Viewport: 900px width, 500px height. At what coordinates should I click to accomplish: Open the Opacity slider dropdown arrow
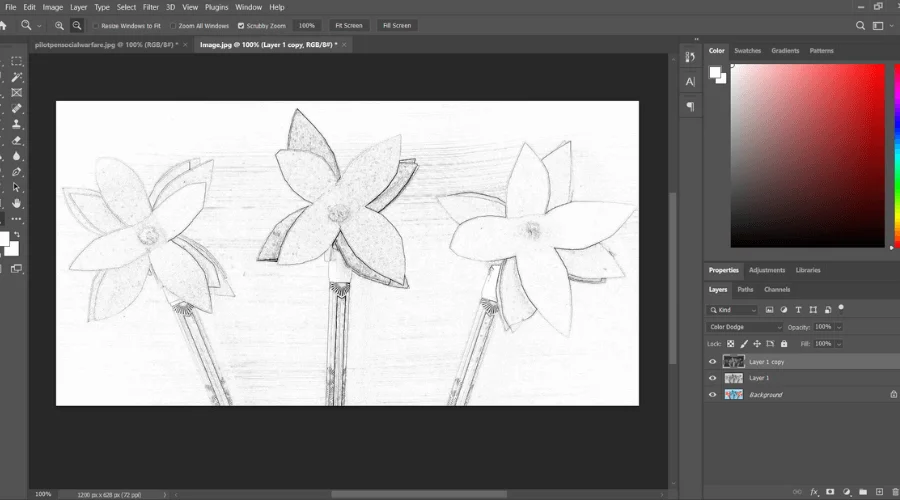pos(839,327)
